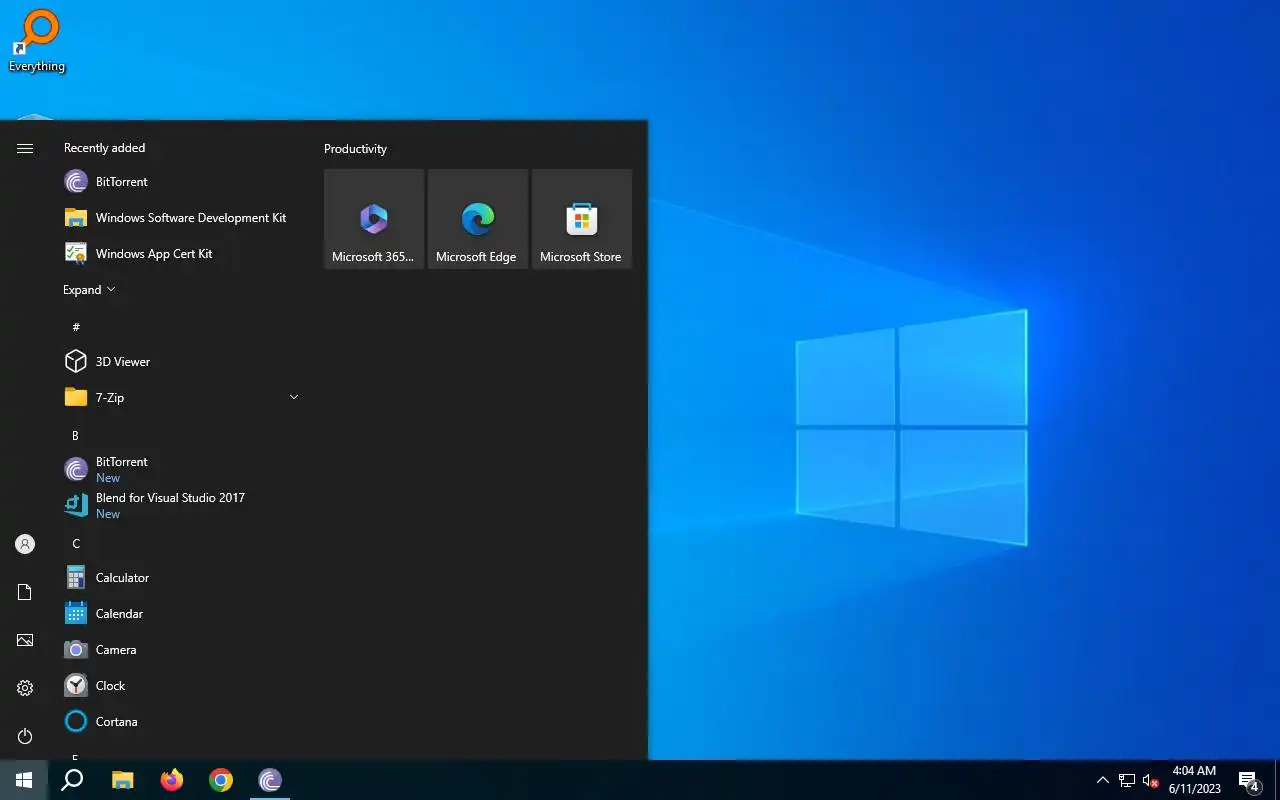This screenshot has height=800, width=1280.
Task: Launch the Camera app
Action: click(x=181, y=650)
